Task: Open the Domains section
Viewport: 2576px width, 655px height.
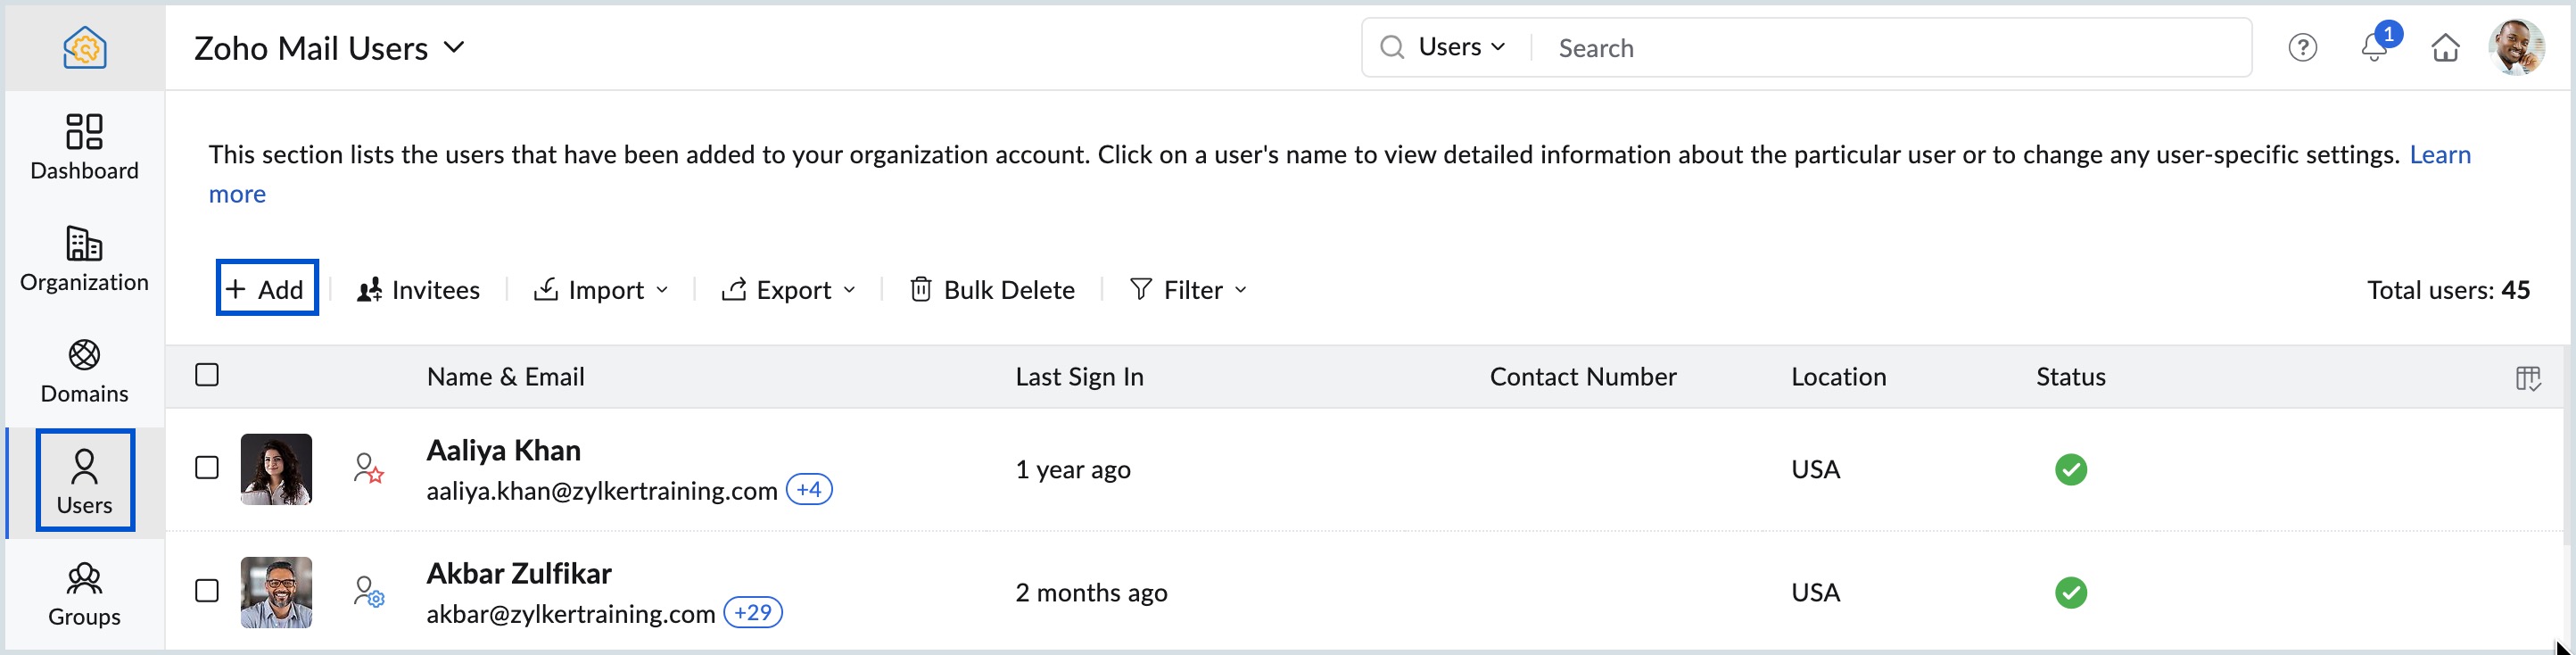Action: click(x=84, y=370)
